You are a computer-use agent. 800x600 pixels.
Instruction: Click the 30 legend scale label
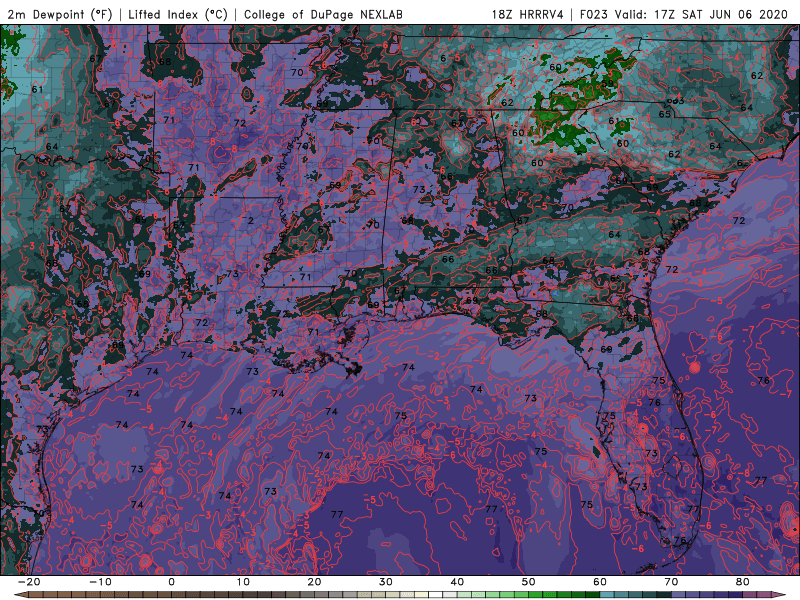[x=386, y=582]
